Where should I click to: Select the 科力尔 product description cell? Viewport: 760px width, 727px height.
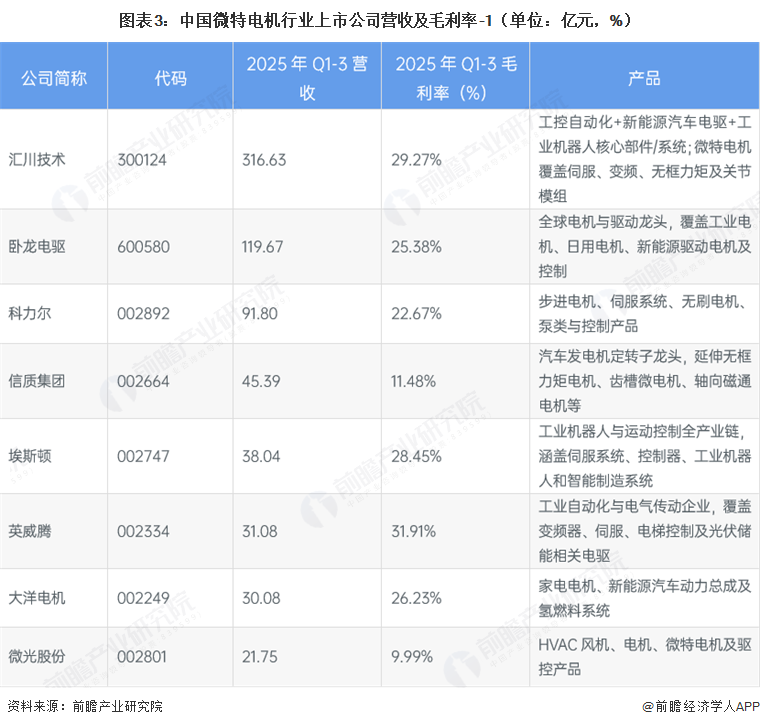[645, 314]
